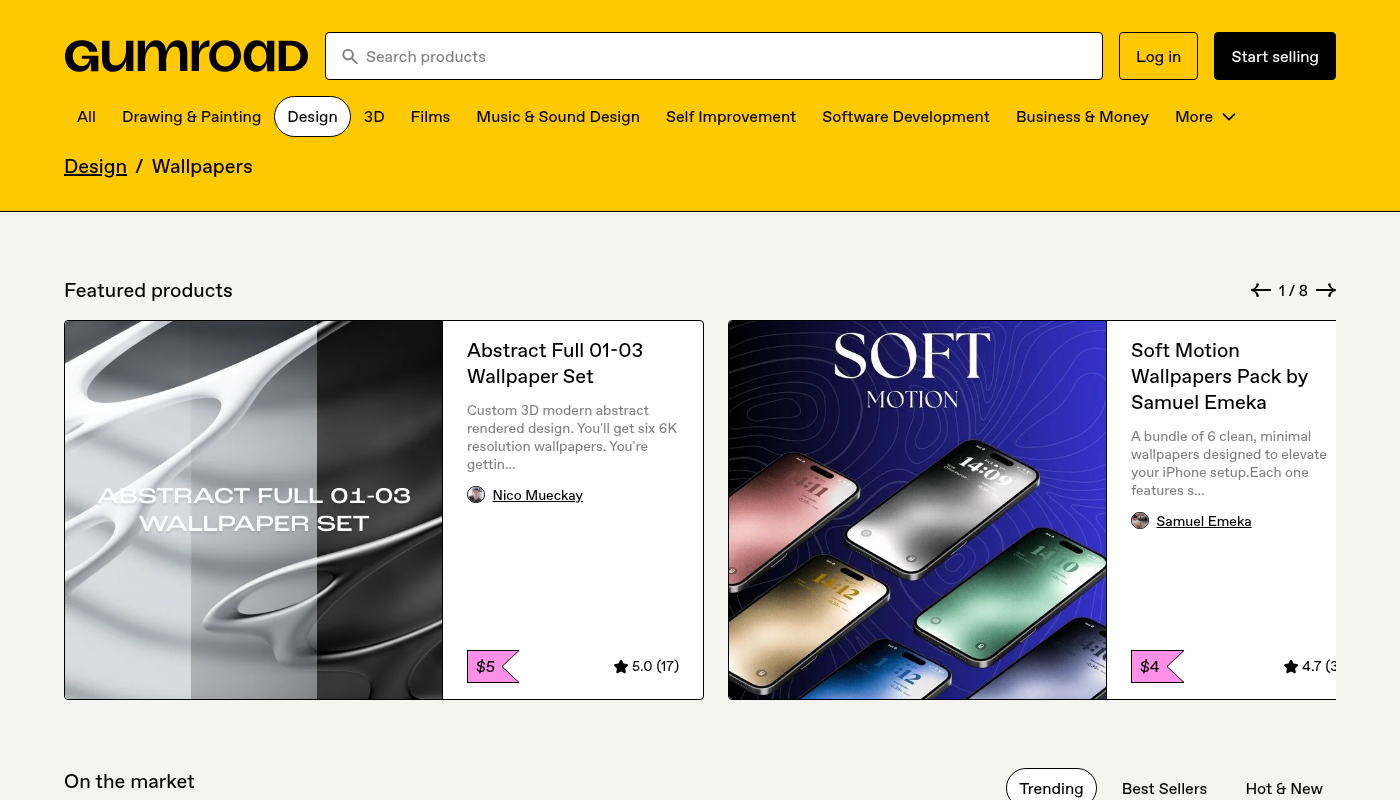The image size is (1400, 800).
Task: Switch to Hot & New sorting
Action: (1284, 788)
